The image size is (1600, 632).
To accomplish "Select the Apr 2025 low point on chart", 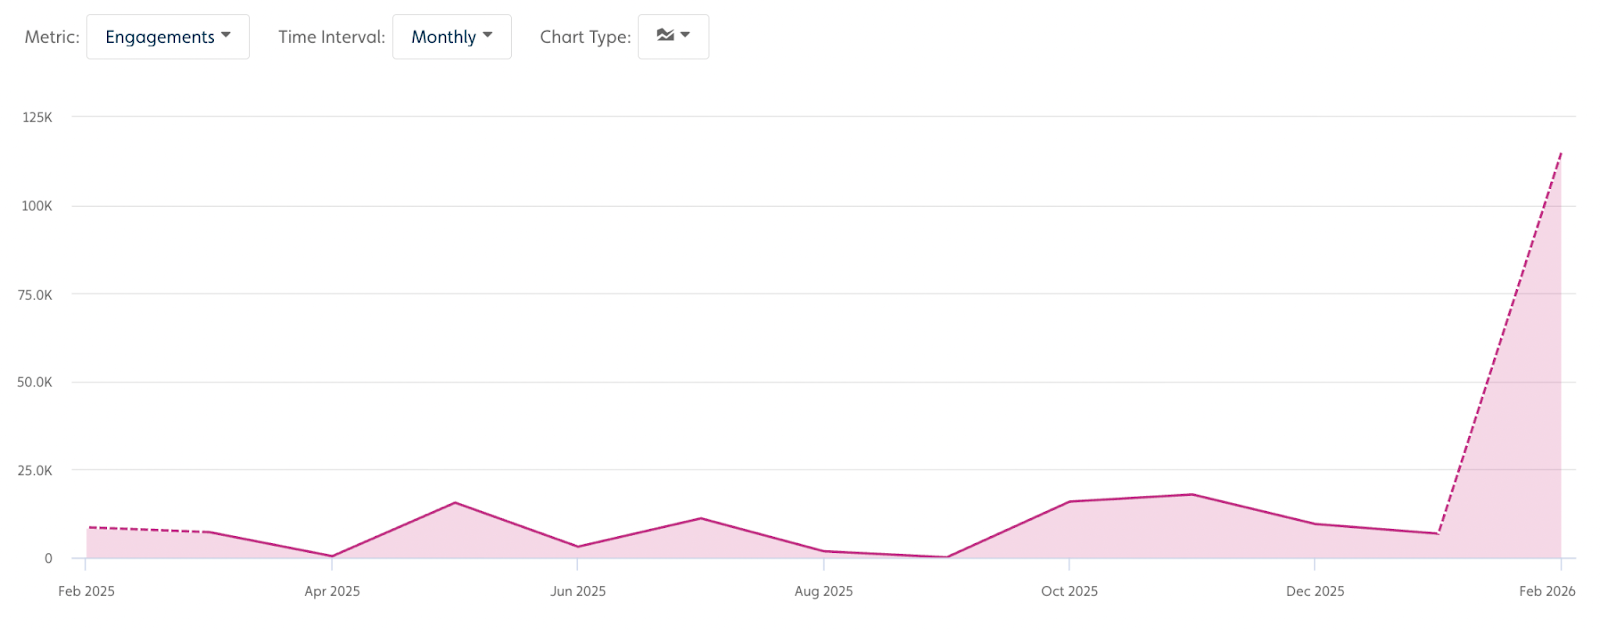I will tap(332, 556).
